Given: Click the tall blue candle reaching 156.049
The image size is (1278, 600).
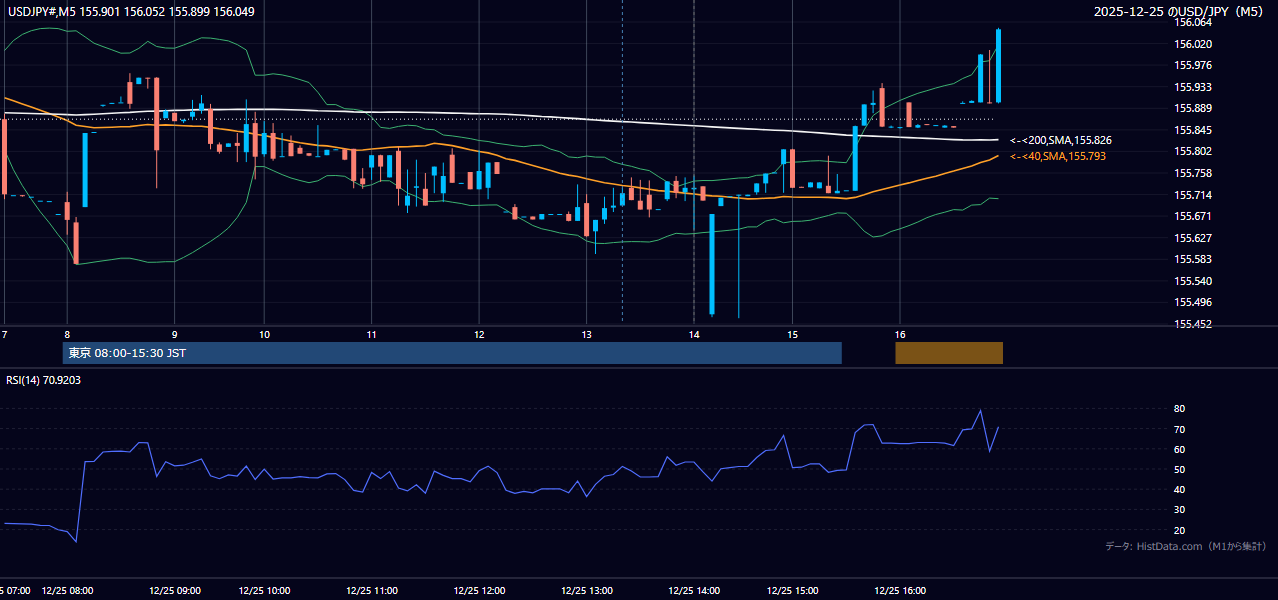Looking at the screenshot, I should point(999,65).
